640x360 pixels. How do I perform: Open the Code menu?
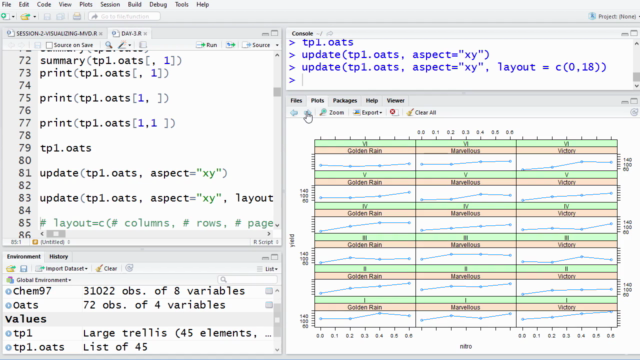pyautogui.click(x=44, y=4)
